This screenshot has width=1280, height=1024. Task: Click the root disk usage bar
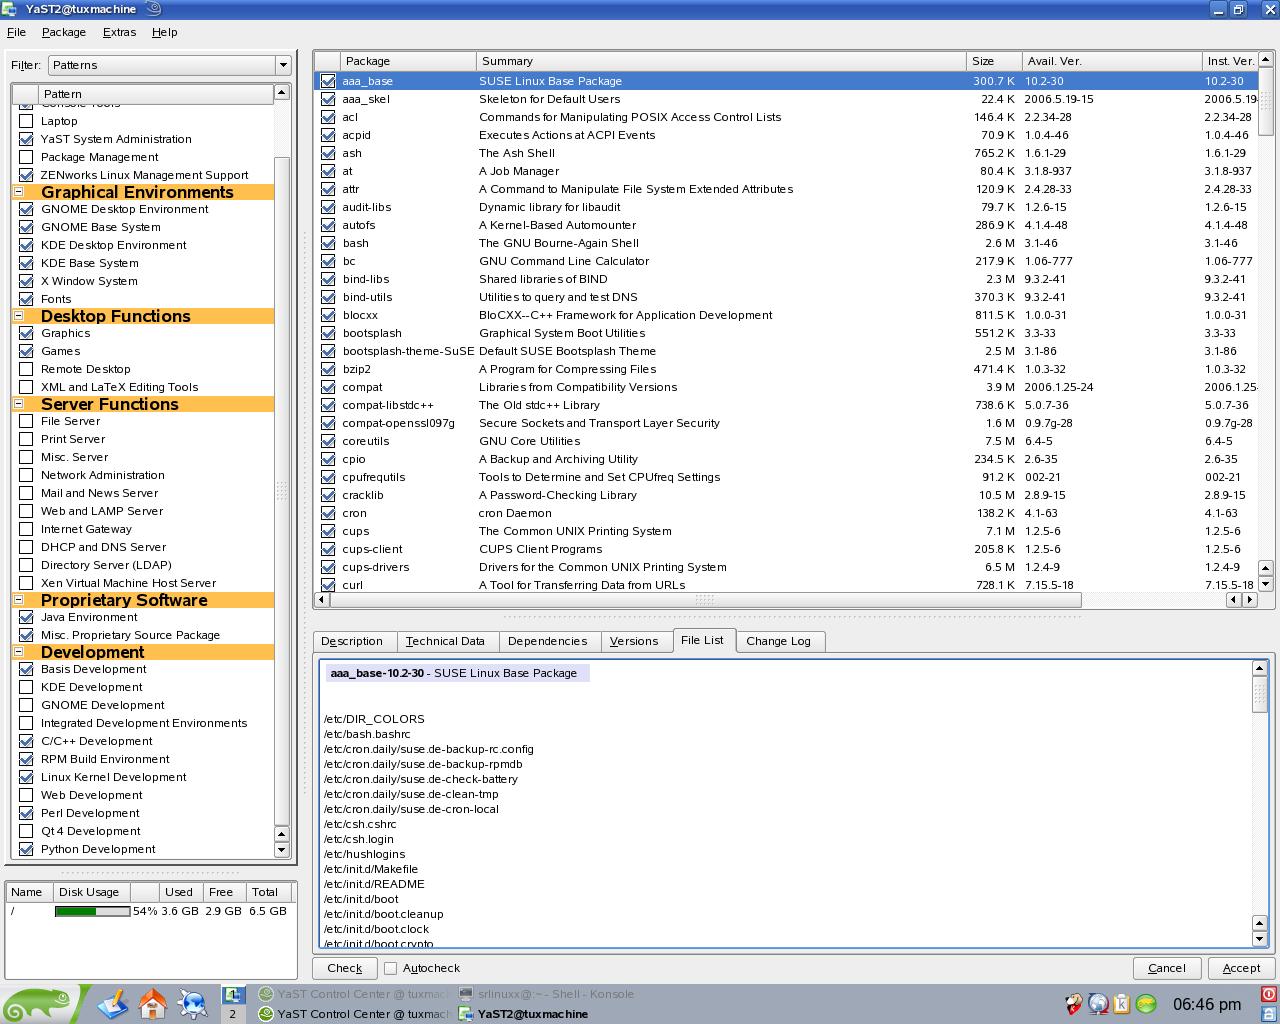tap(92, 911)
